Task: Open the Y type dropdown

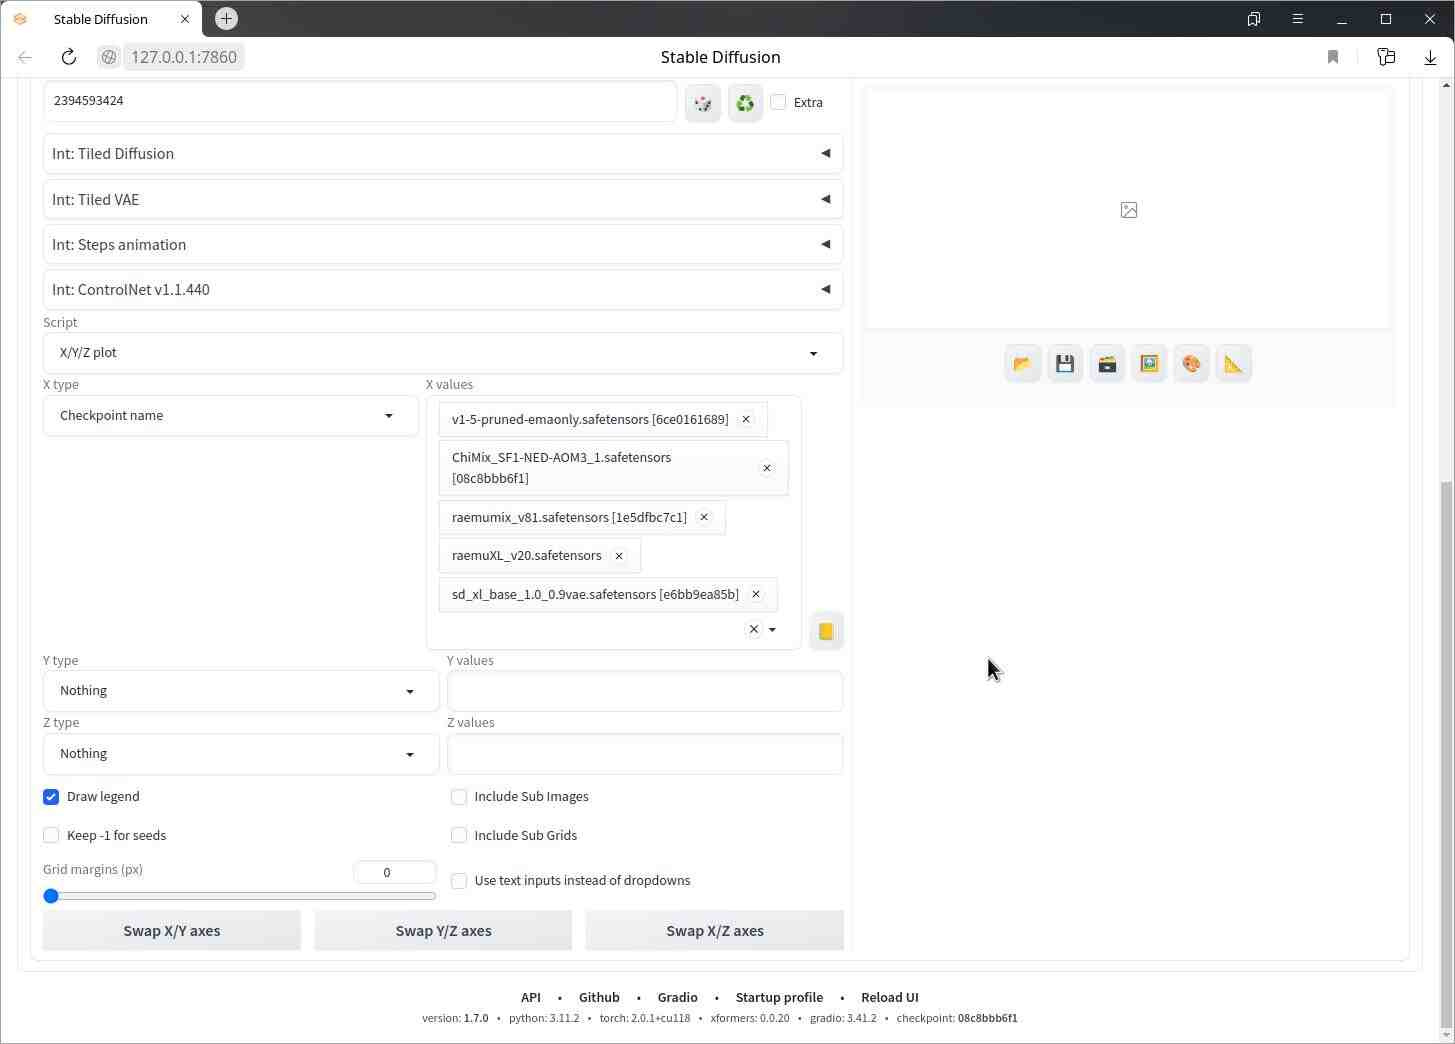Action: click(x=241, y=691)
